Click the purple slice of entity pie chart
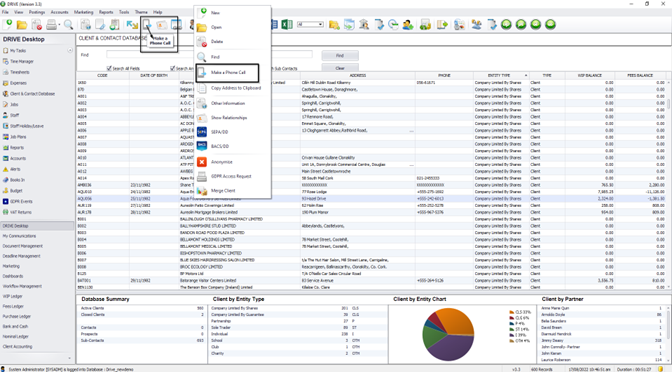672x372 pixels. 452,348
